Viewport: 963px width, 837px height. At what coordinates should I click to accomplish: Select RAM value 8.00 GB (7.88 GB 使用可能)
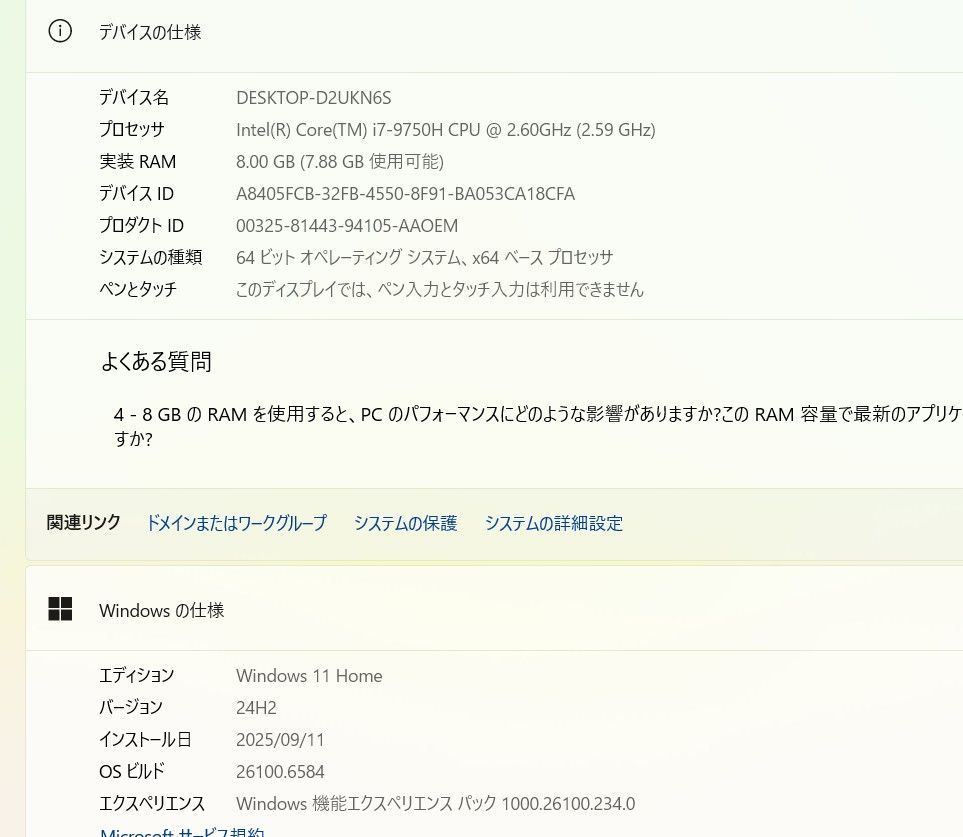tap(340, 162)
